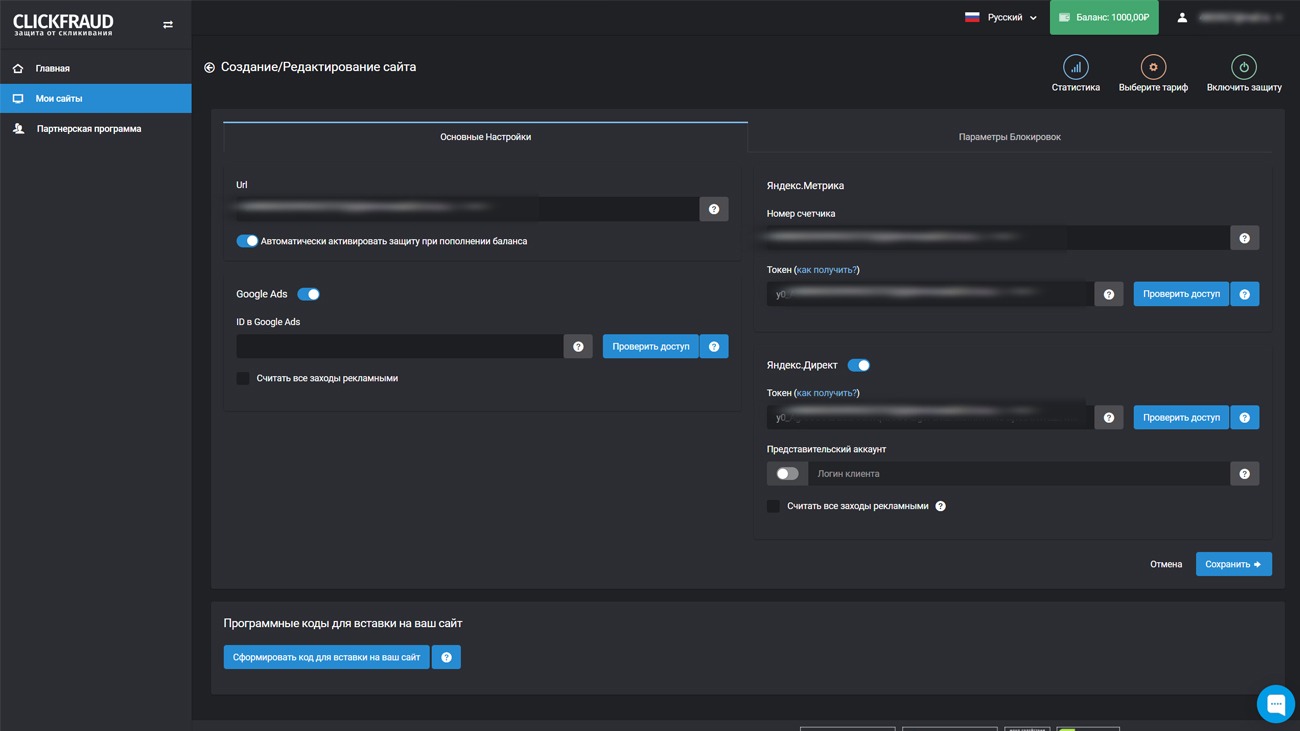
Task: Collapse the sidebar with the arrows icon
Action: click(168, 25)
